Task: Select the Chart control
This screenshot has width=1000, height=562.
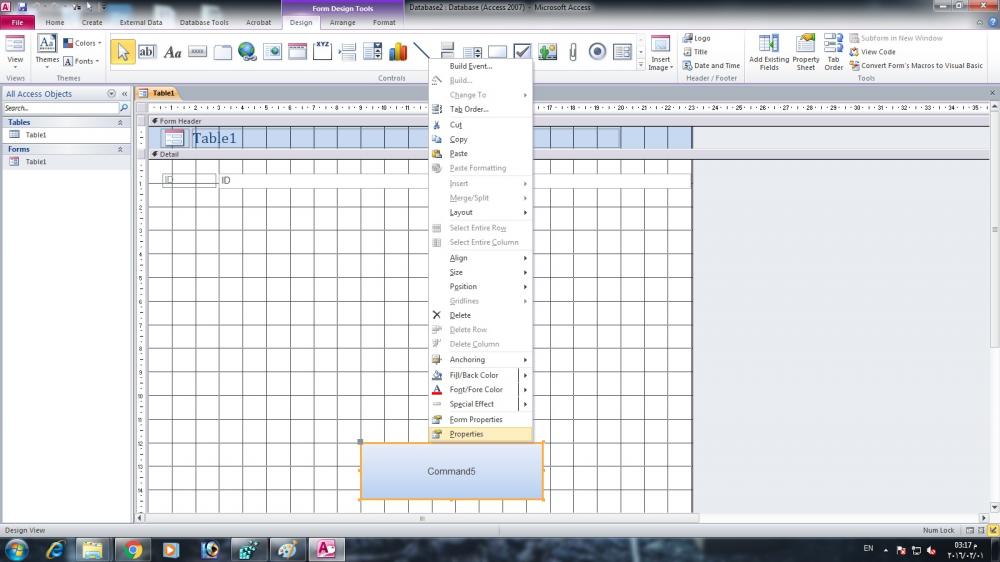Action: [x=397, y=52]
